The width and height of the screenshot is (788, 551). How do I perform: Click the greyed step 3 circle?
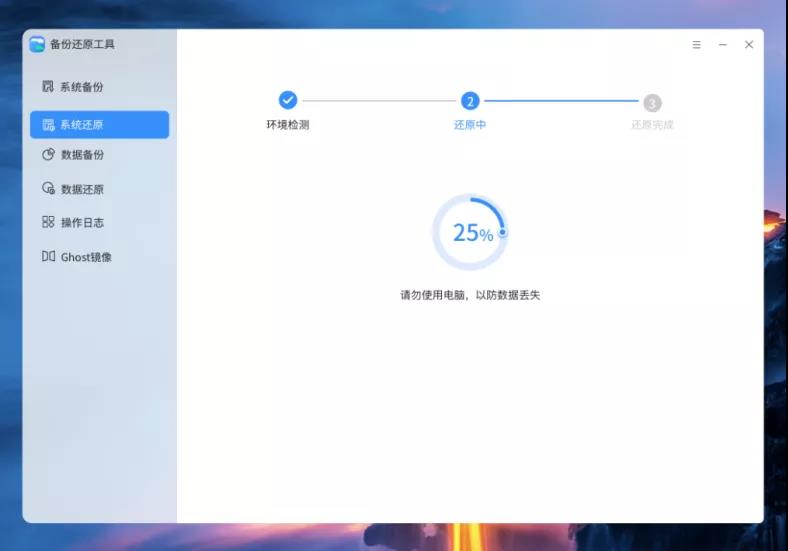point(652,102)
